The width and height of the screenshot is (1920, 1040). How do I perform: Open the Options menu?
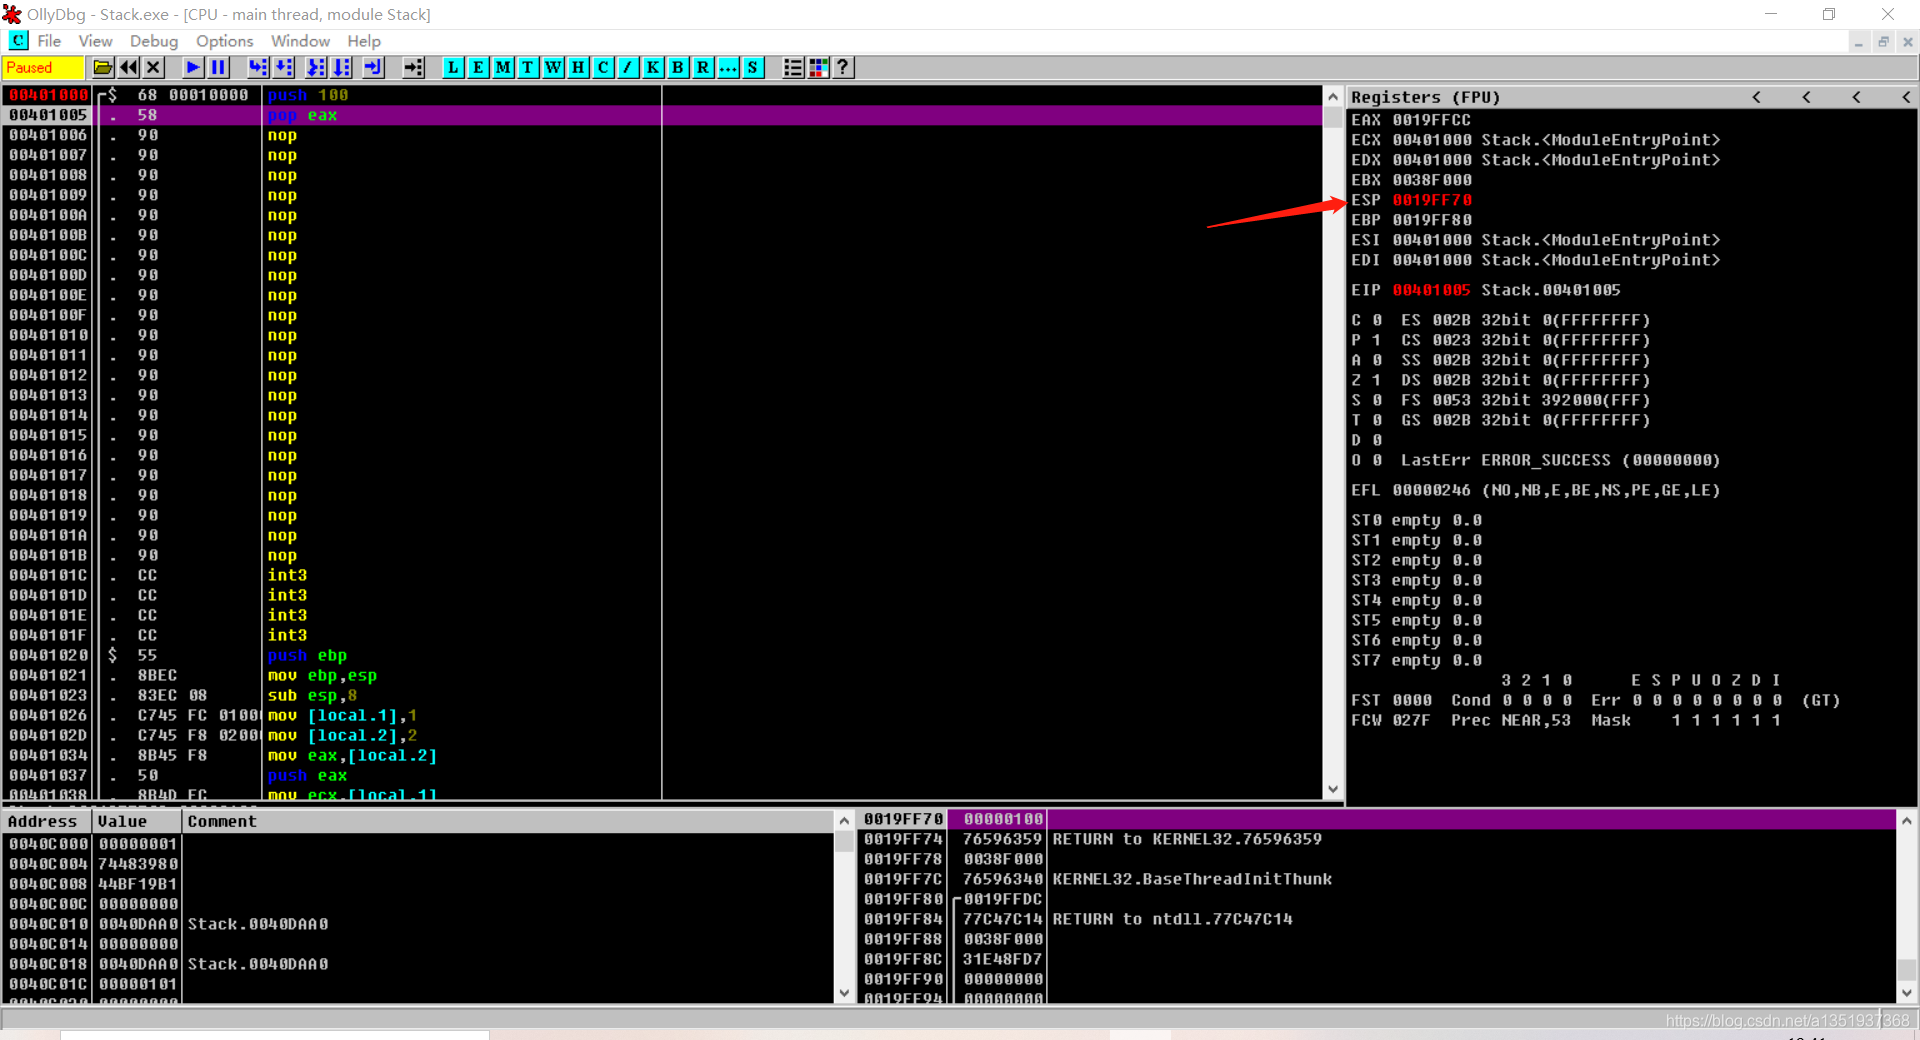pyautogui.click(x=225, y=41)
